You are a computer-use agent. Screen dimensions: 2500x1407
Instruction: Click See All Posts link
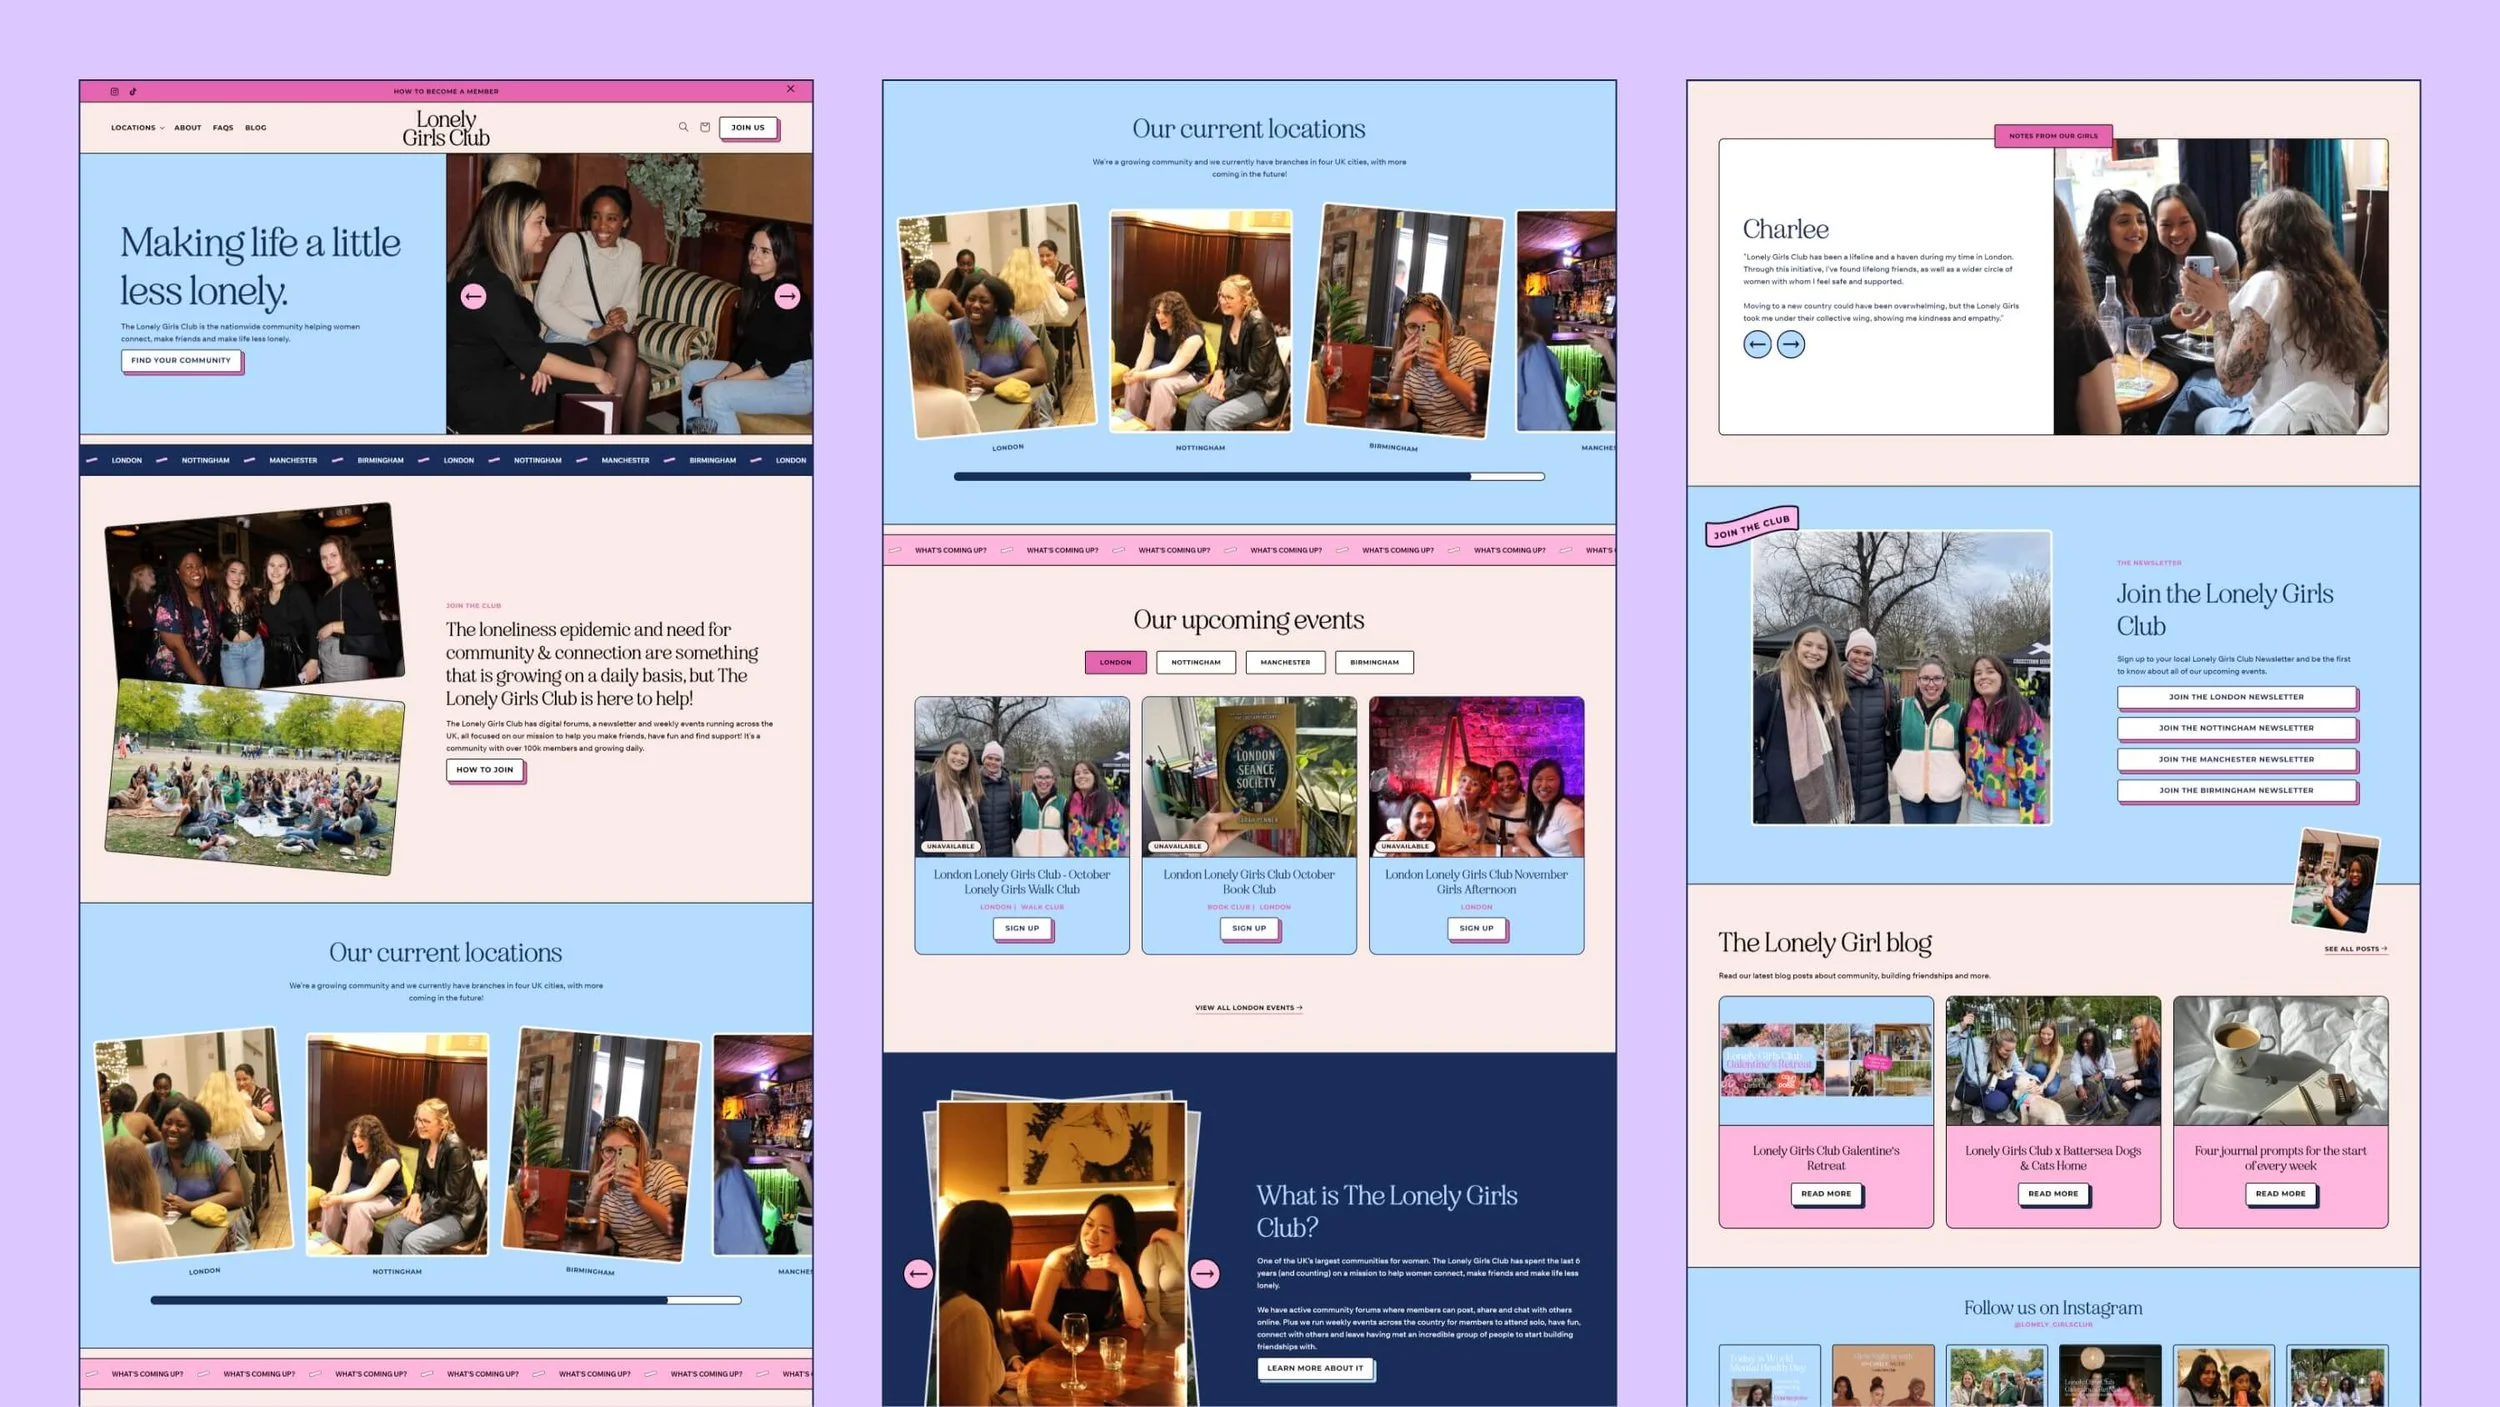tap(2354, 949)
